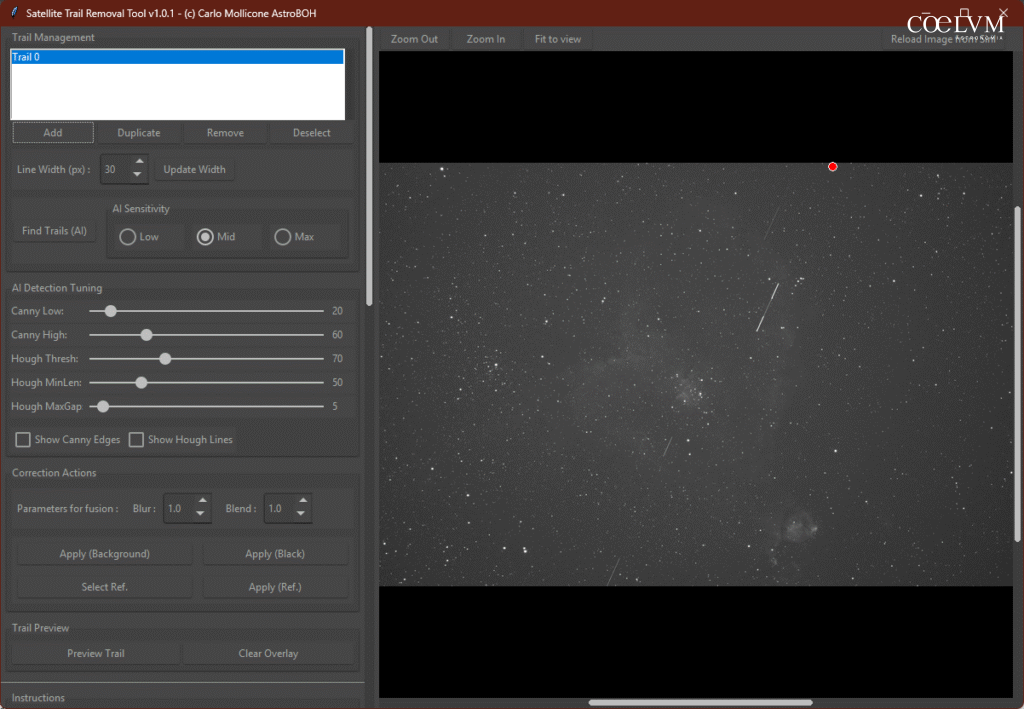The width and height of the screenshot is (1024, 709).
Task: Click the Zoom Out toolbar button
Action: pyautogui.click(x=414, y=39)
